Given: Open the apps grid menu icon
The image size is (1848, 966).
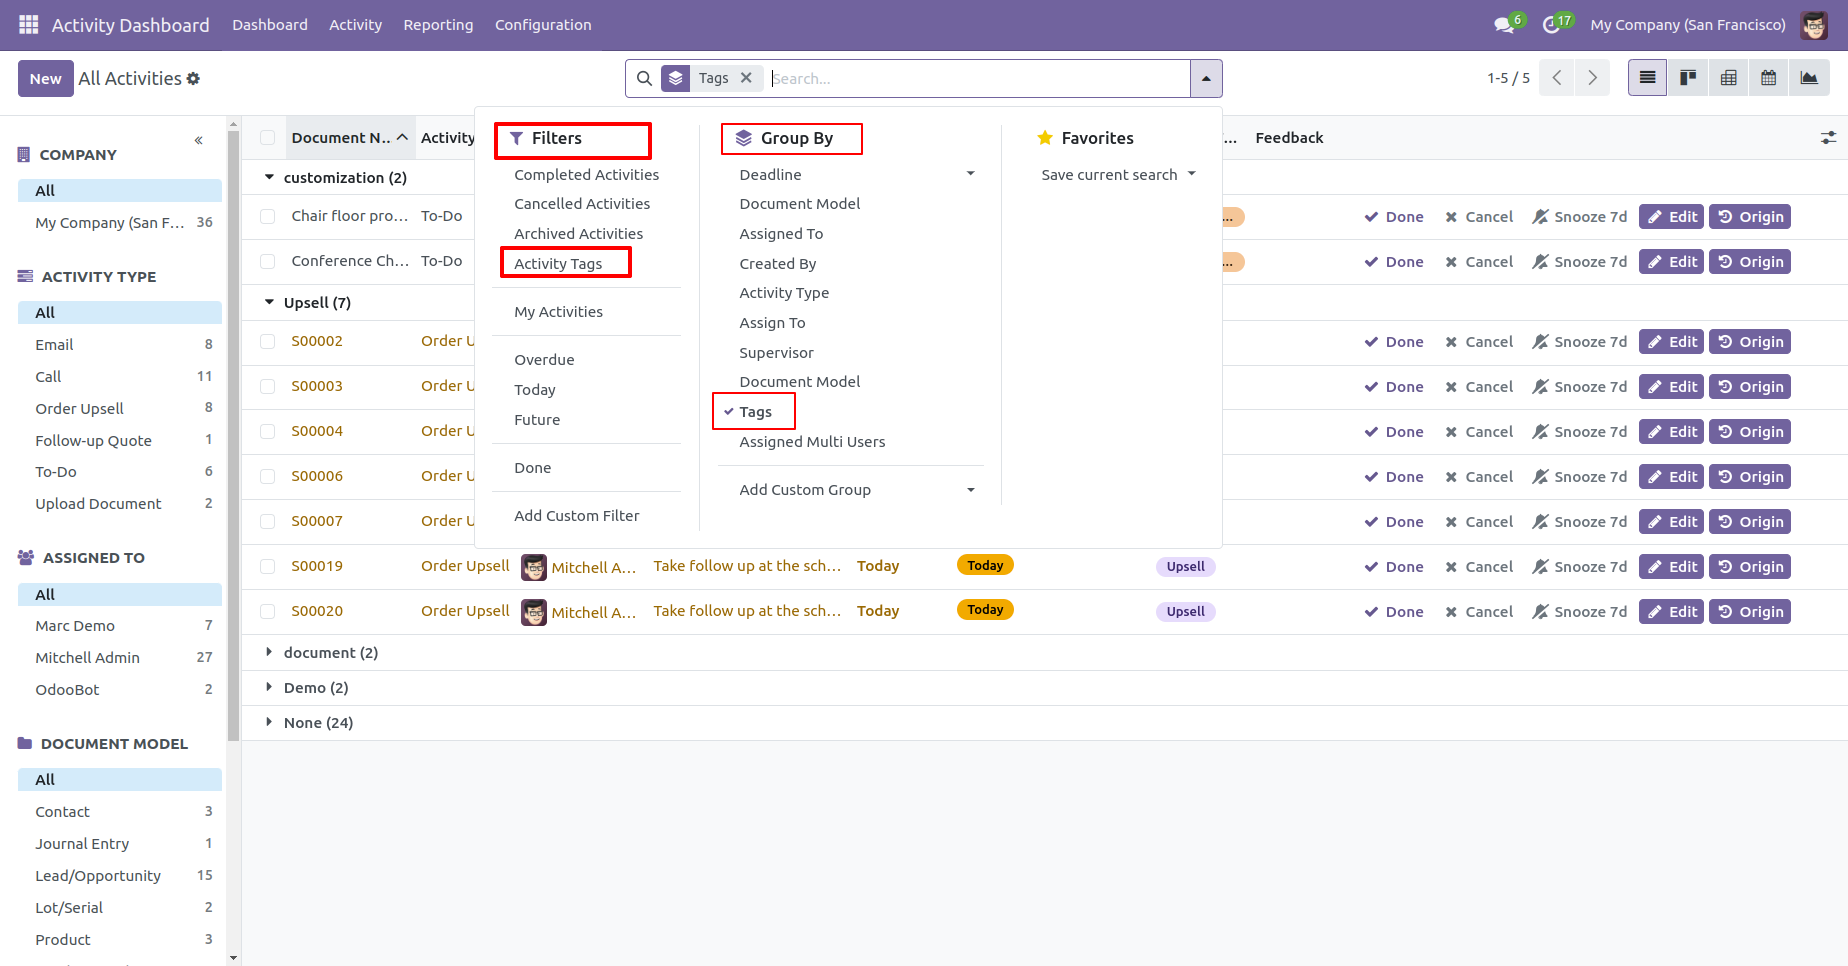Looking at the screenshot, I should 28,24.
